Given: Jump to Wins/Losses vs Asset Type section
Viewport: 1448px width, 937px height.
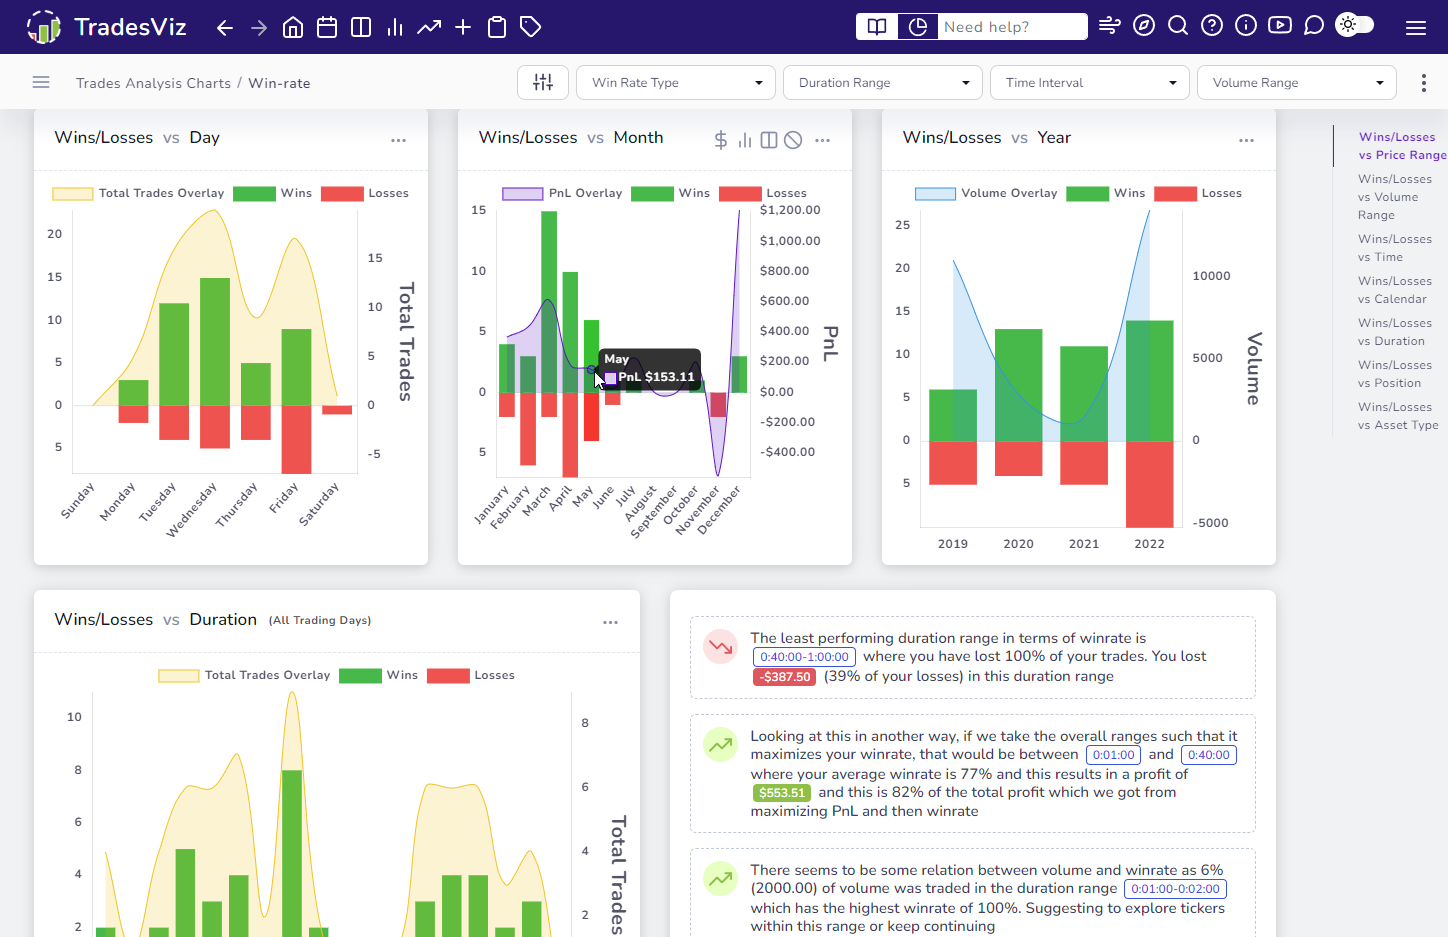Looking at the screenshot, I should [x=1398, y=416].
